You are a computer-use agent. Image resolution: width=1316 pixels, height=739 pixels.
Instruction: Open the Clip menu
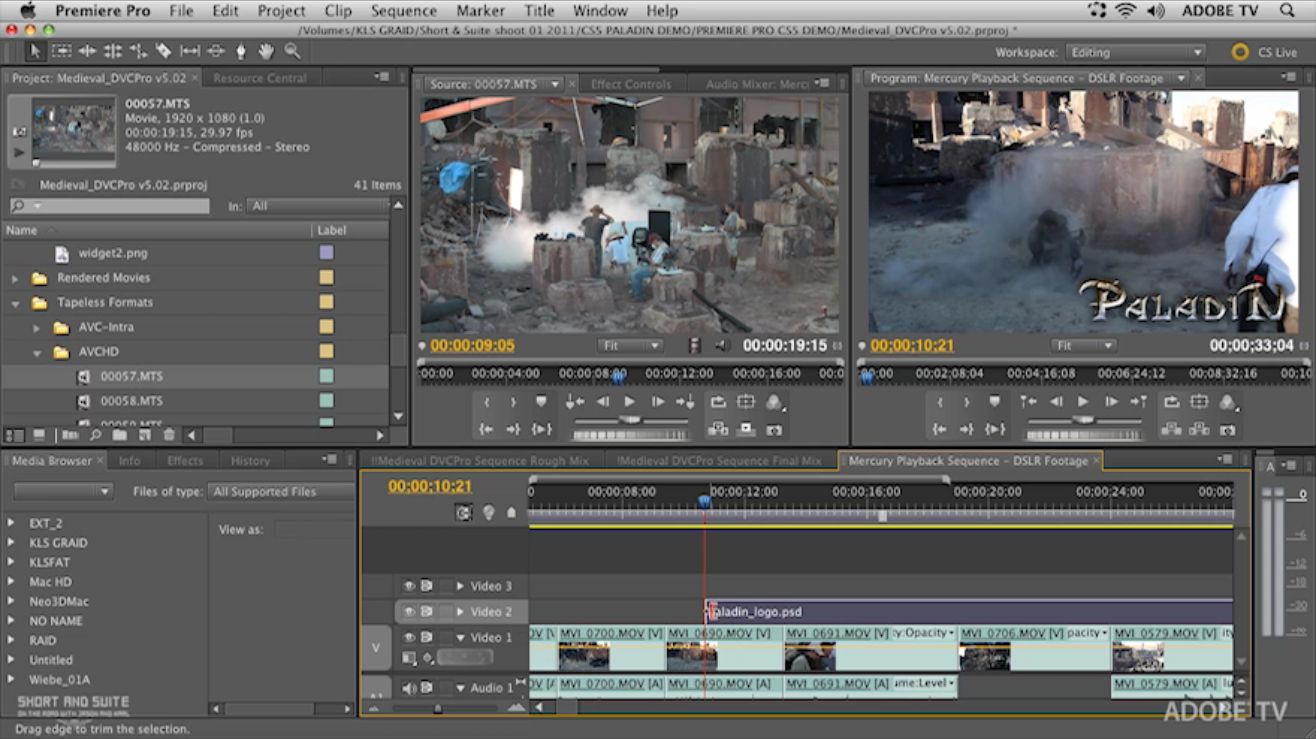[338, 11]
